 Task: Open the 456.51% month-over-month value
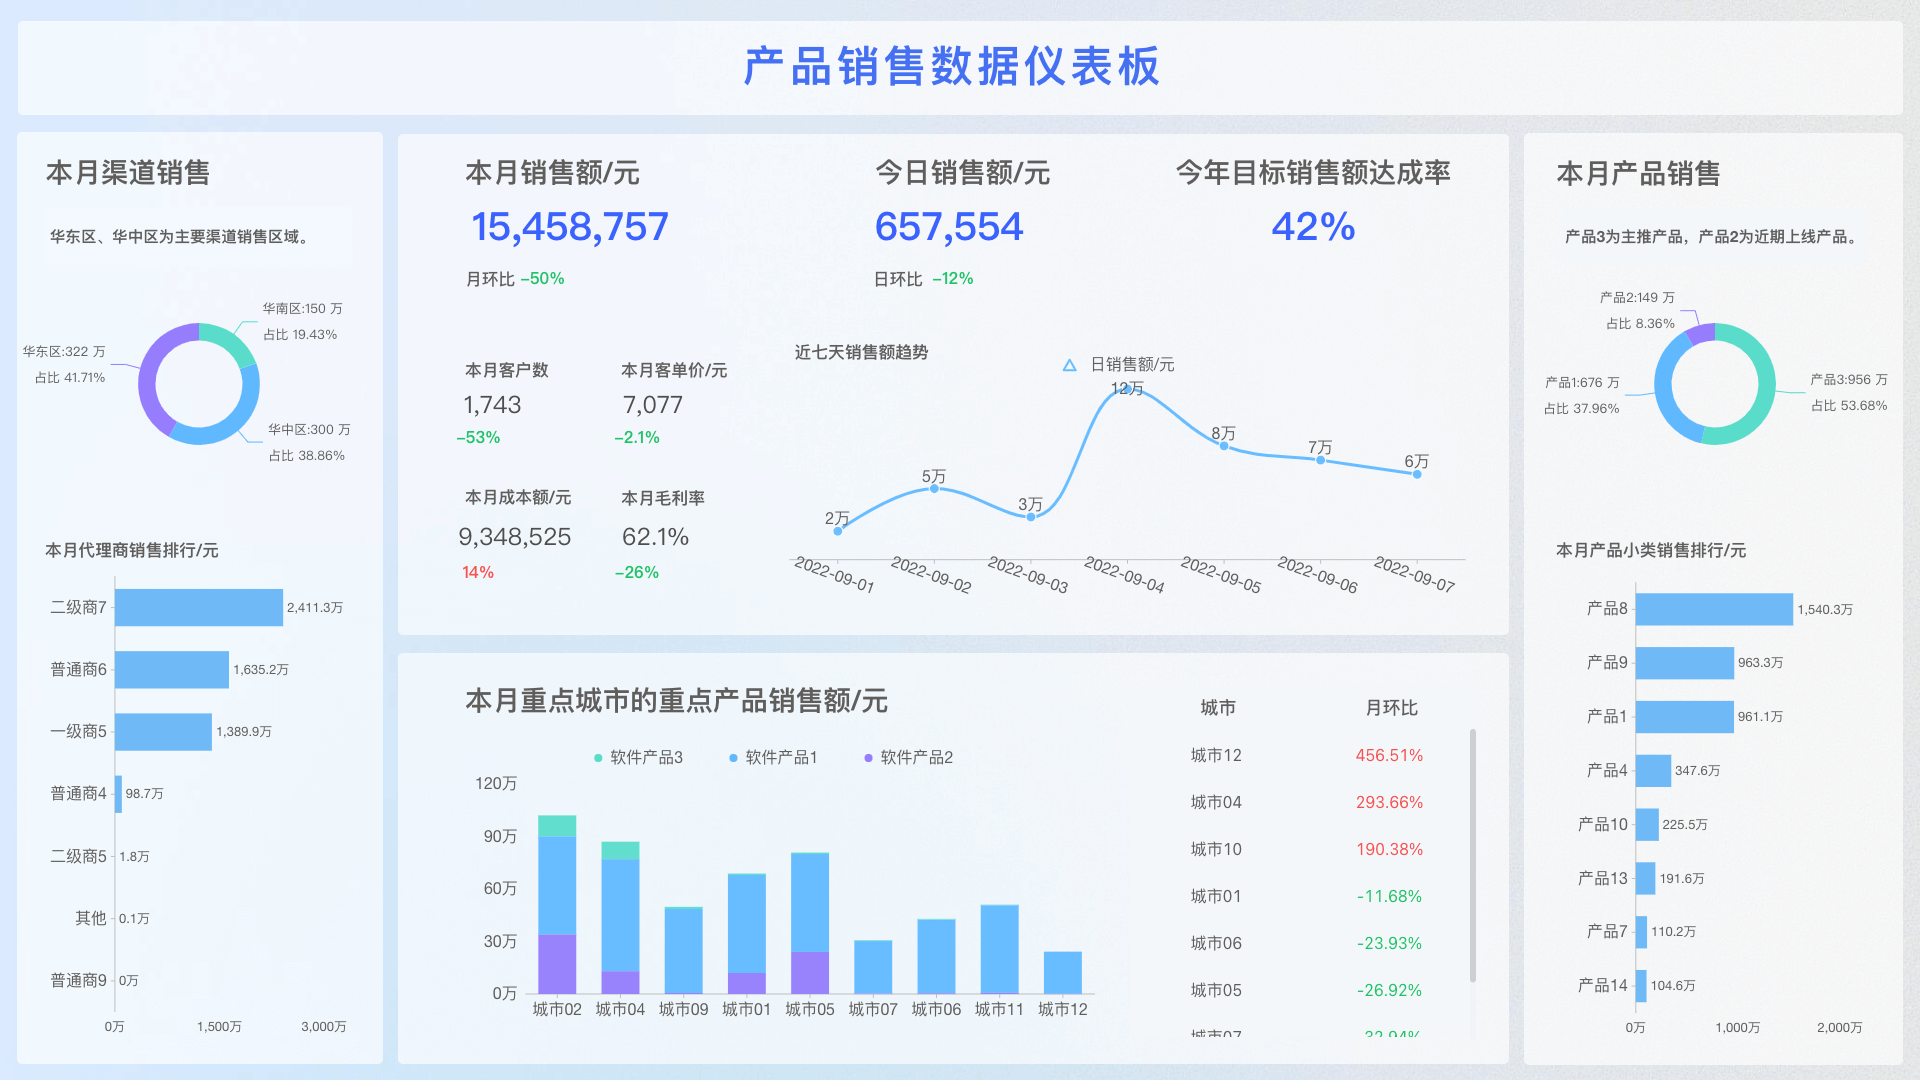[1388, 756]
